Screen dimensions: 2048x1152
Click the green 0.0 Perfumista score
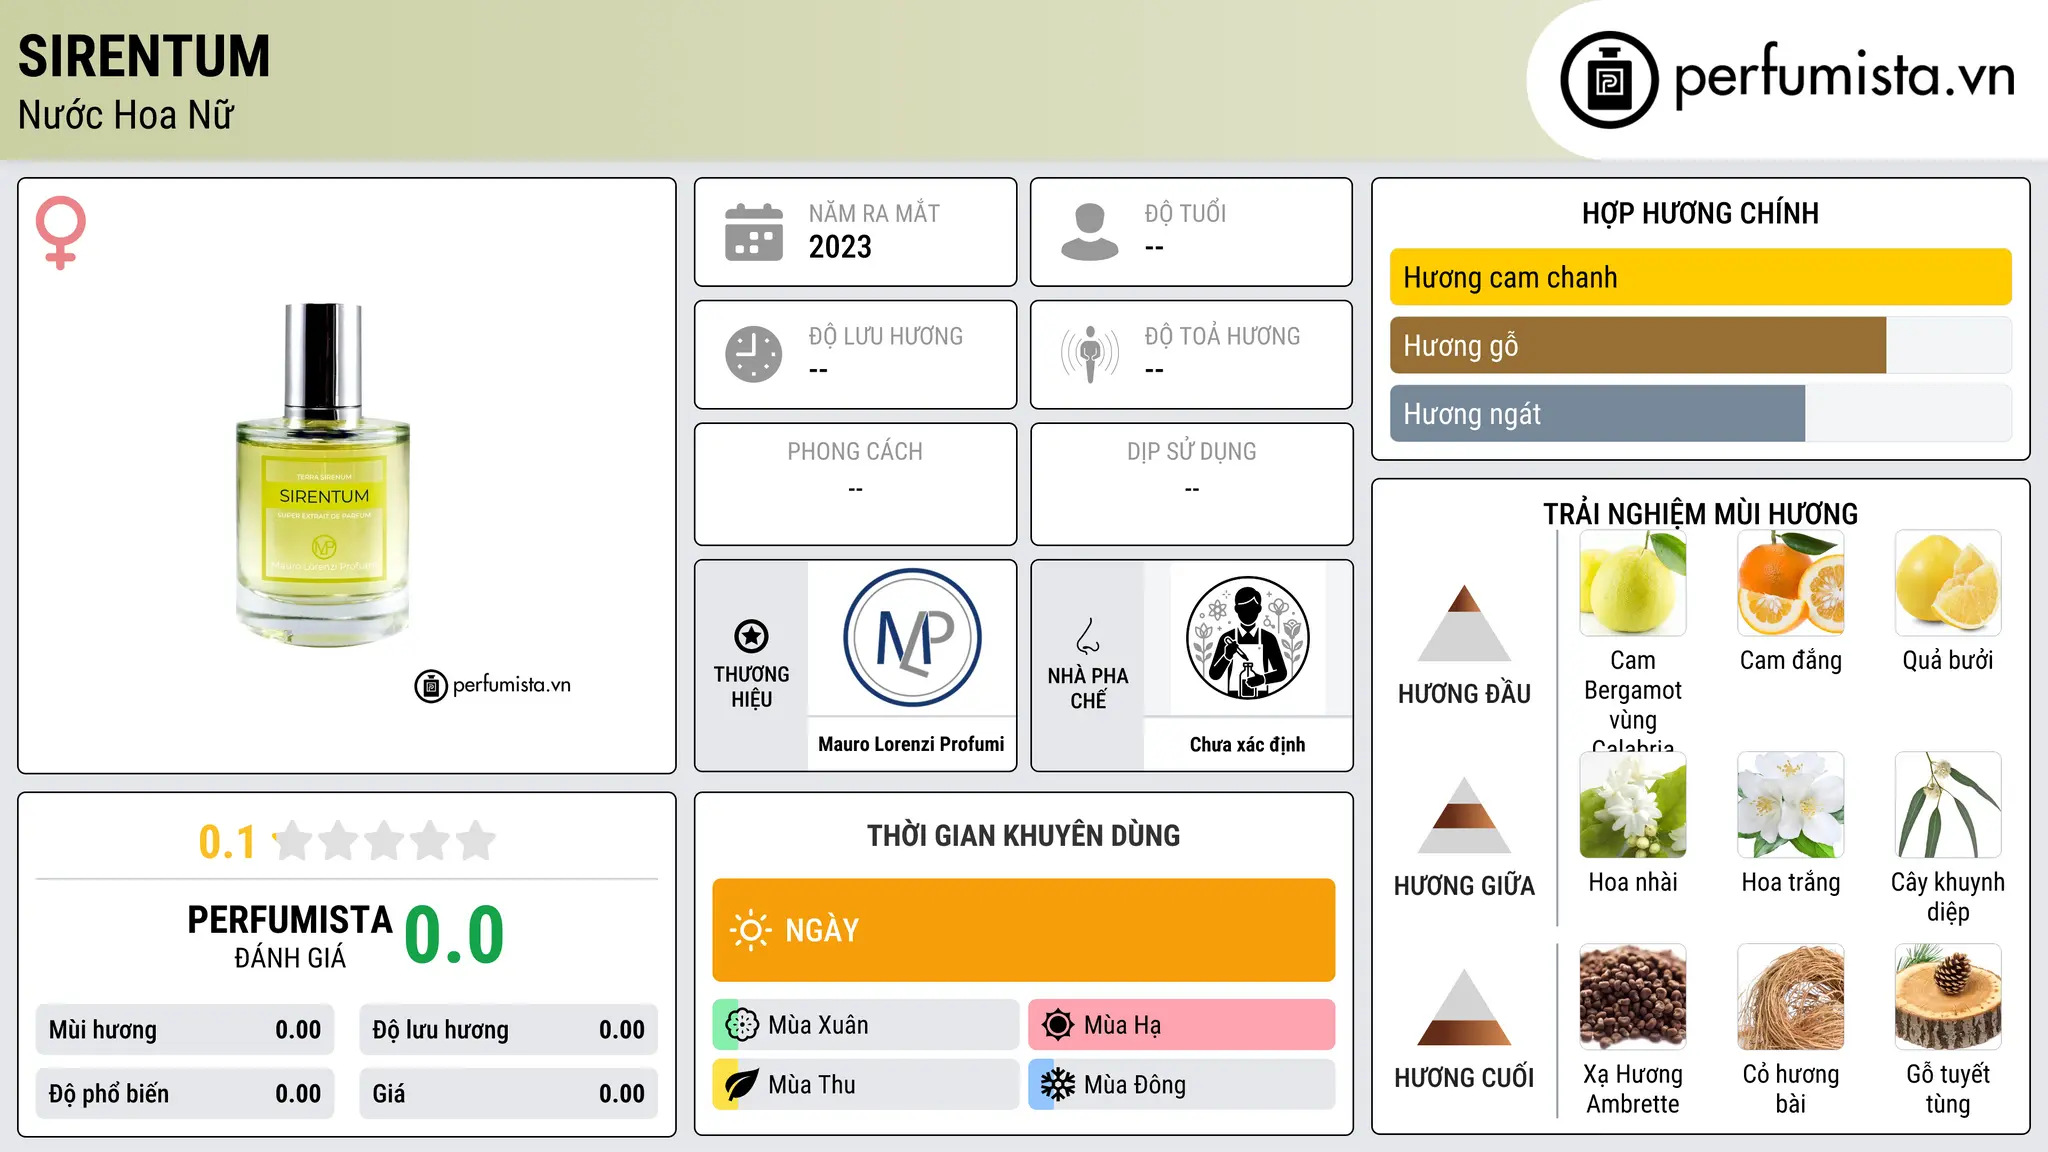pyautogui.click(x=454, y=935)
